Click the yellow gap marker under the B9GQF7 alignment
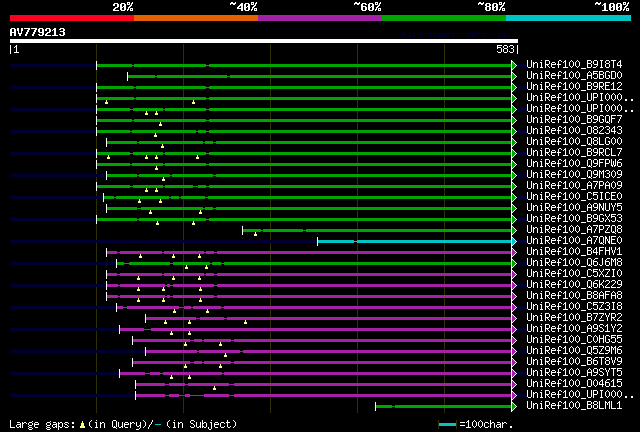 [x=160, y=124]
